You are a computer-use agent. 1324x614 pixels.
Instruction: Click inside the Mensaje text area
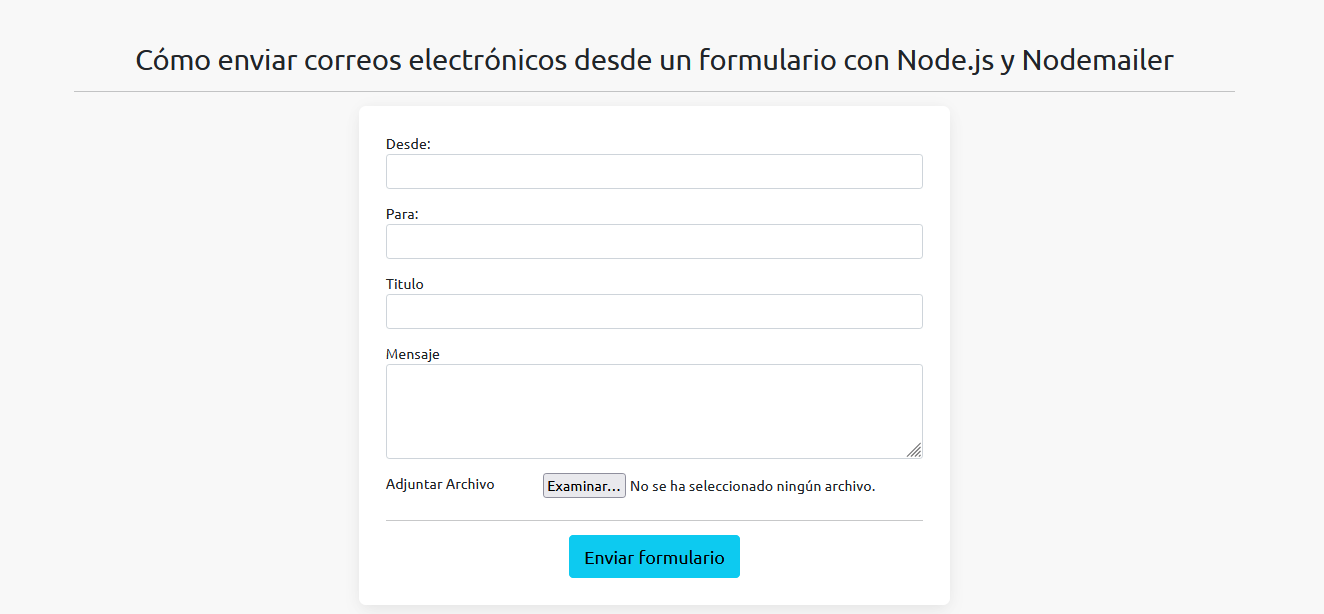(x=654, y=411)
